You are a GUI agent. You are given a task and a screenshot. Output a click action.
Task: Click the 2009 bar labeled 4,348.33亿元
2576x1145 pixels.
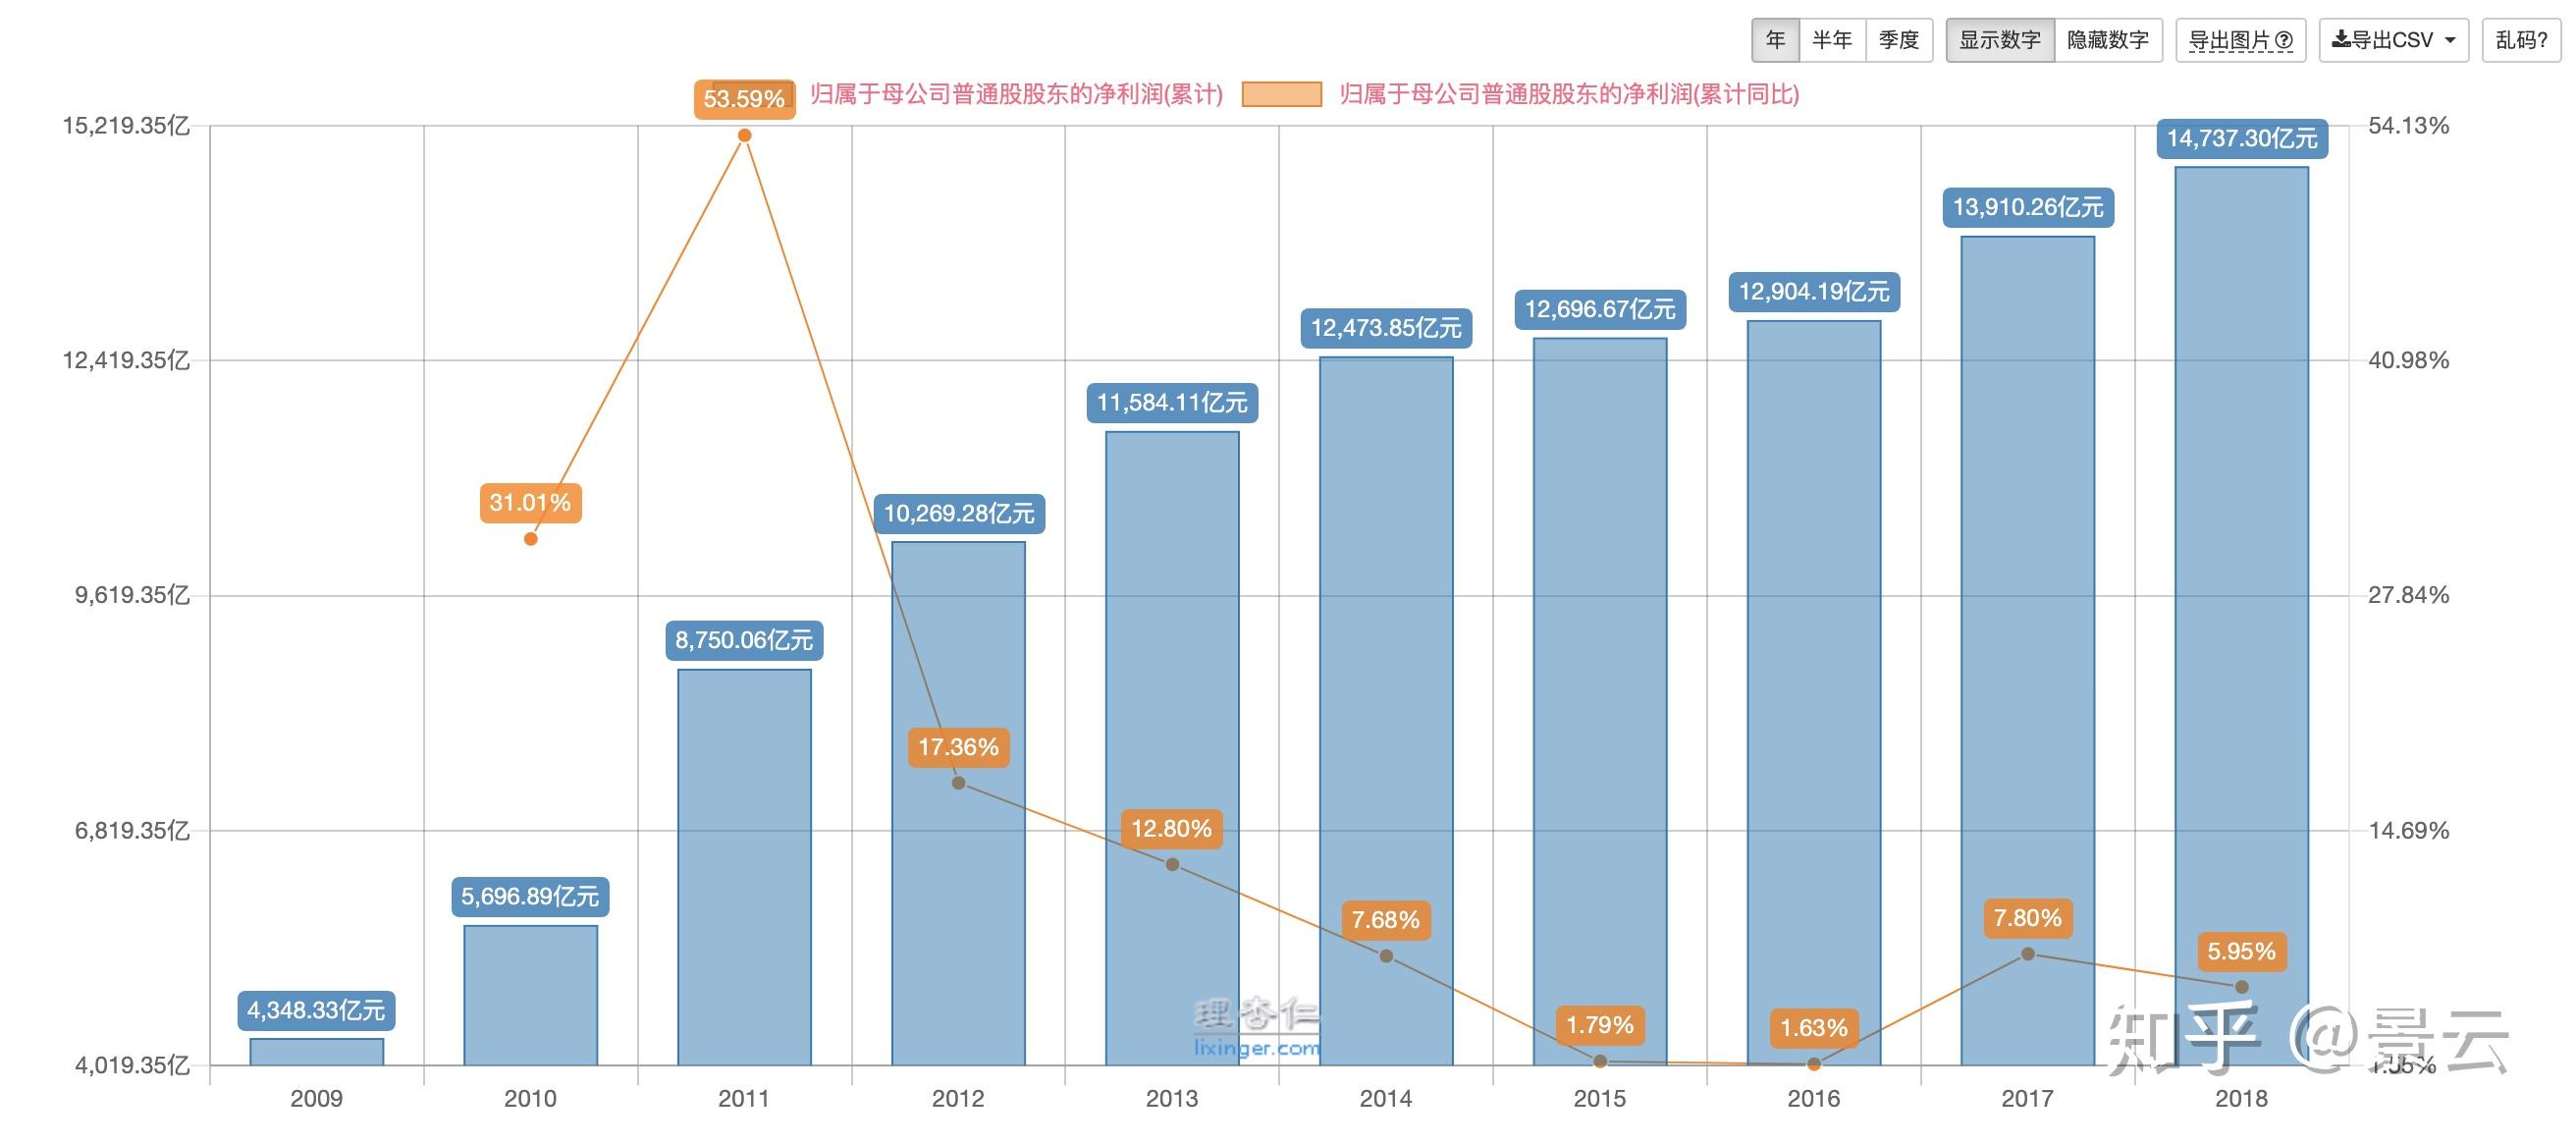317,1051
